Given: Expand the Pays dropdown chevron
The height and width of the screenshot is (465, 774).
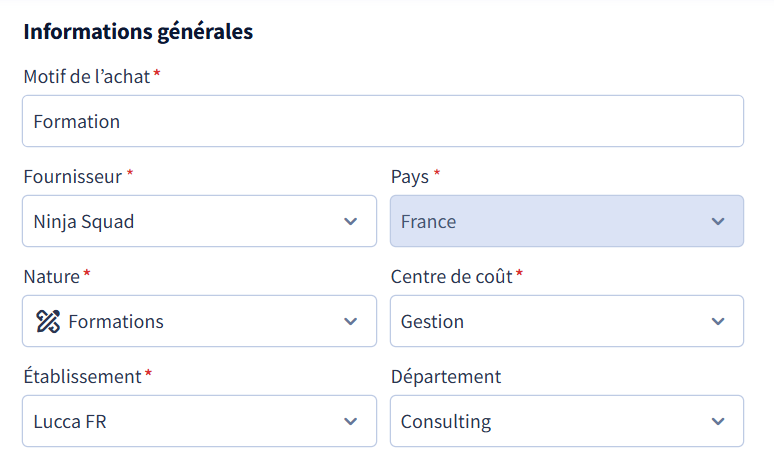Looking at the screenshot, I should (x=718, y=222).
